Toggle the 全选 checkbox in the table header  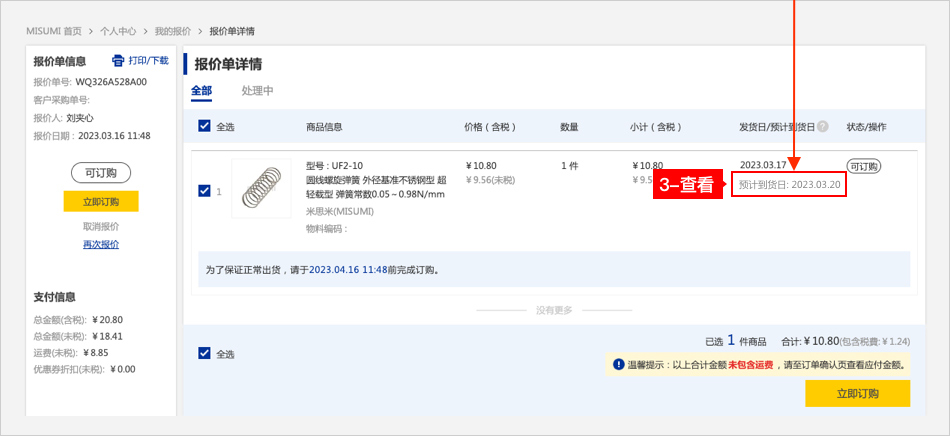pyautogui.click(x=205, y=126)
